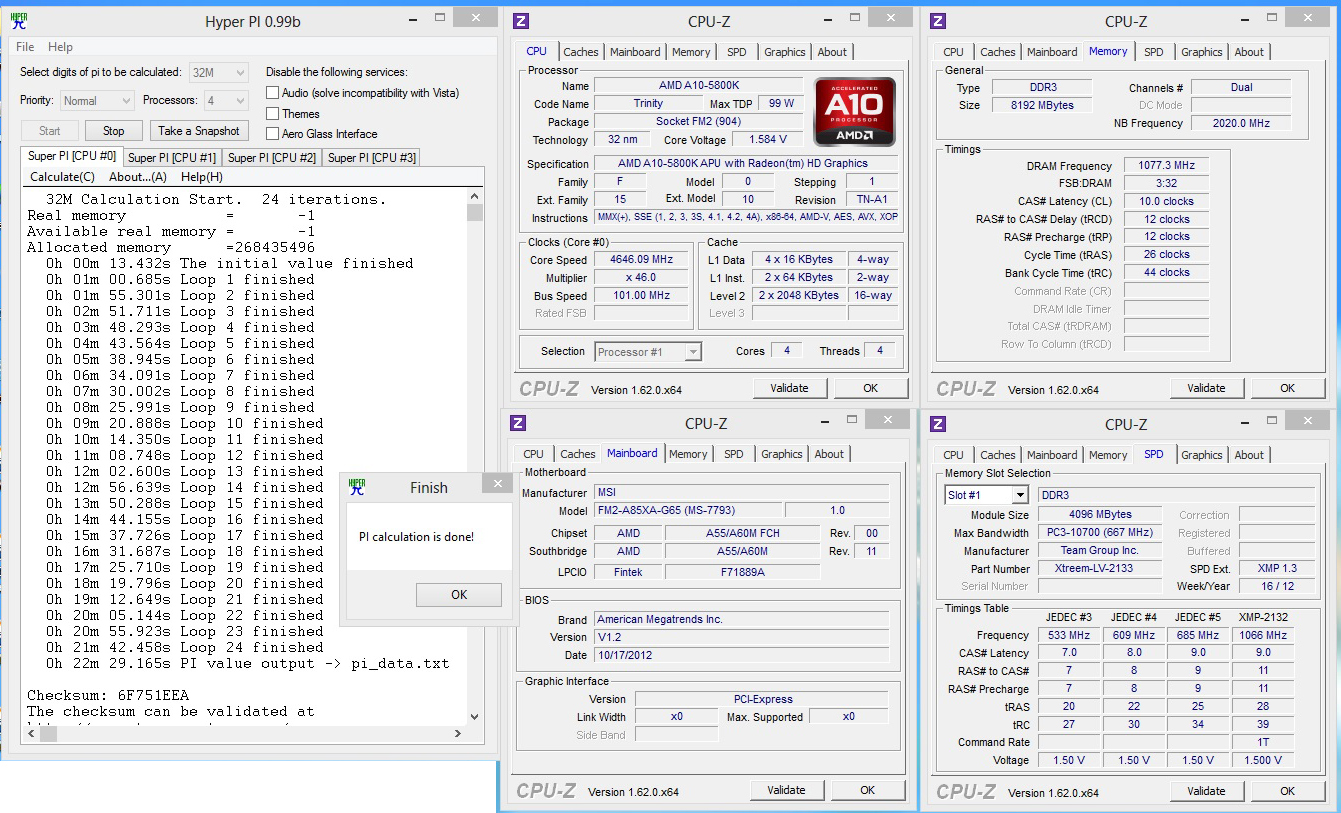Click the Loop 24 finished line

[185, 648]
